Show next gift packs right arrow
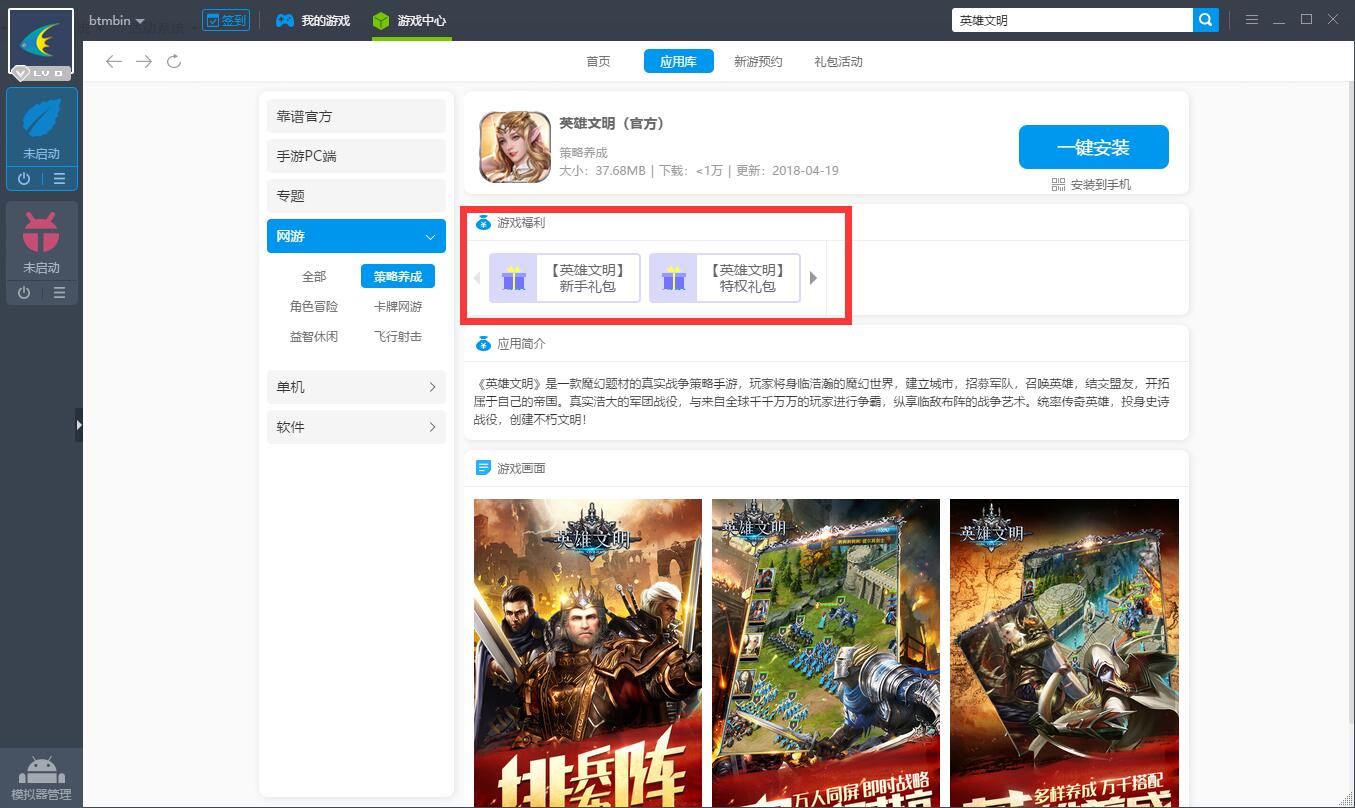Image resolution: width=1355 pixels, height=808 pixels. 814,278
